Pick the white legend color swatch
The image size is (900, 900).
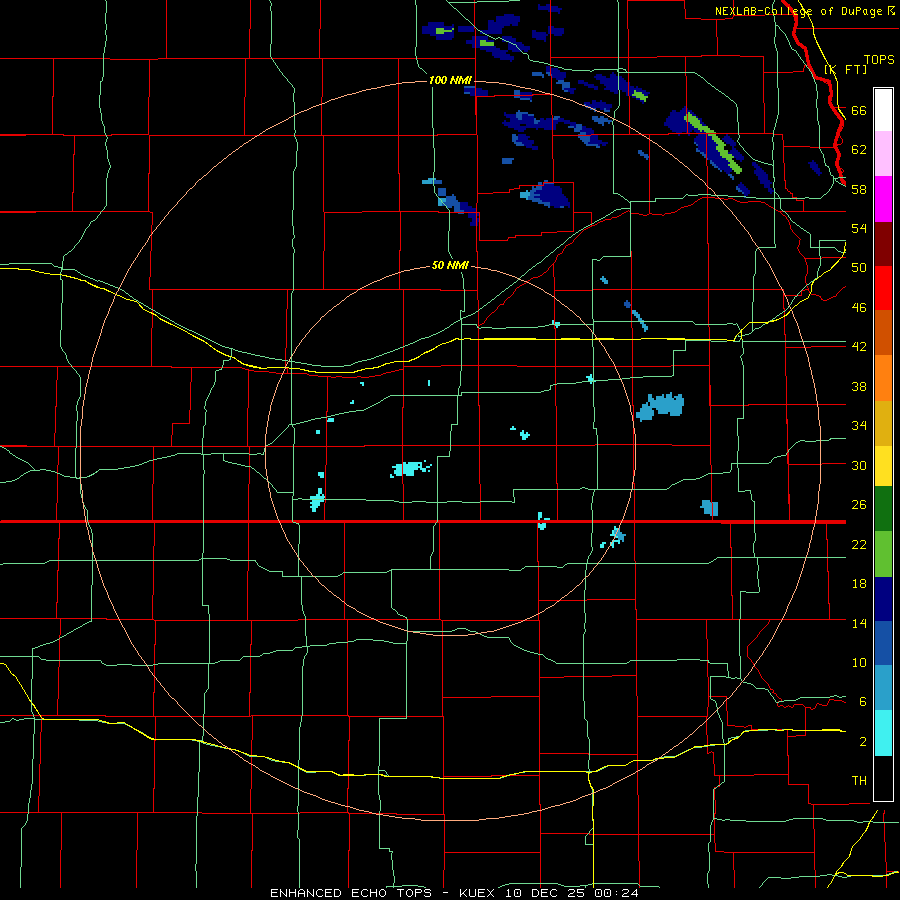[883, 110]
